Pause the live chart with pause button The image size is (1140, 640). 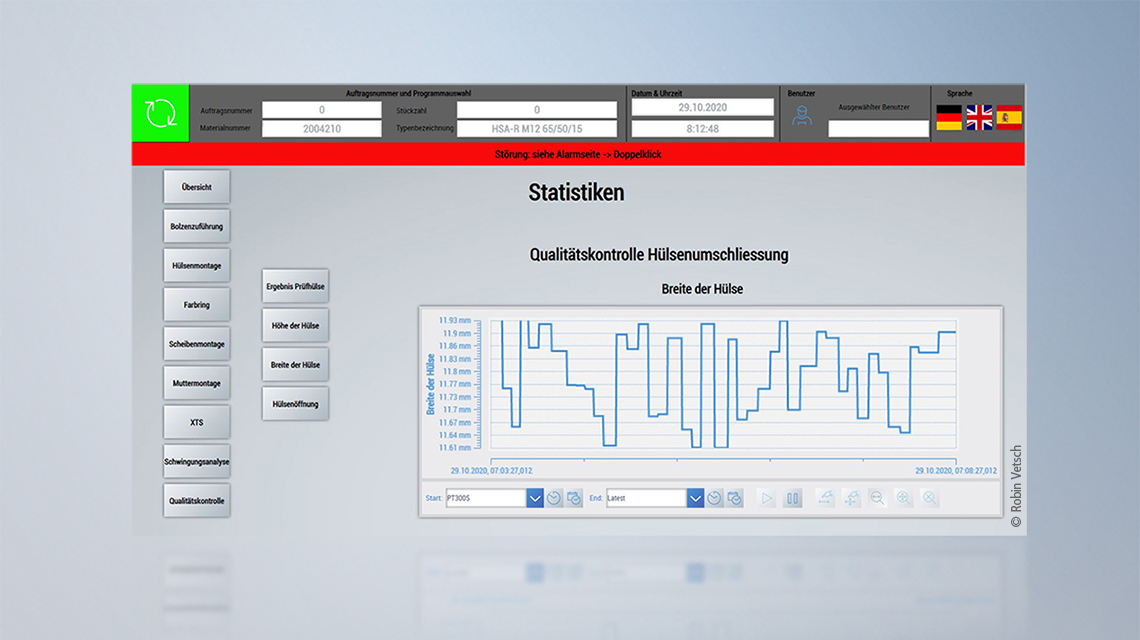793,498
